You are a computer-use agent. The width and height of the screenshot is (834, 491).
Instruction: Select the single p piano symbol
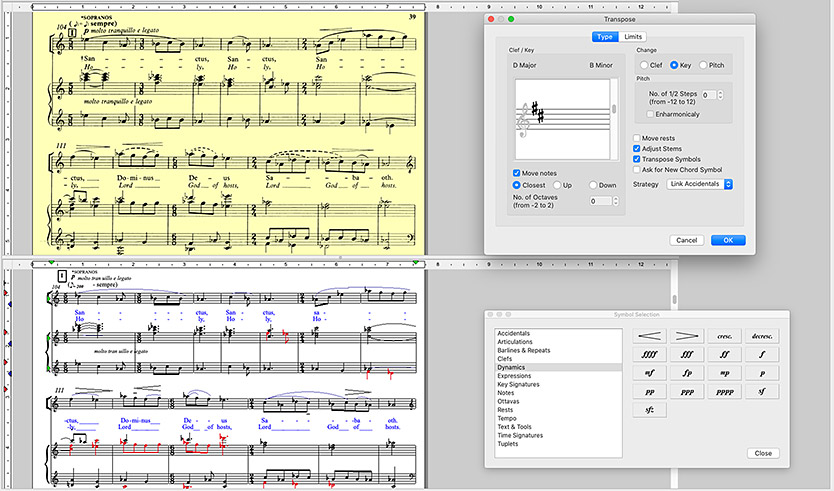(762, 373)
